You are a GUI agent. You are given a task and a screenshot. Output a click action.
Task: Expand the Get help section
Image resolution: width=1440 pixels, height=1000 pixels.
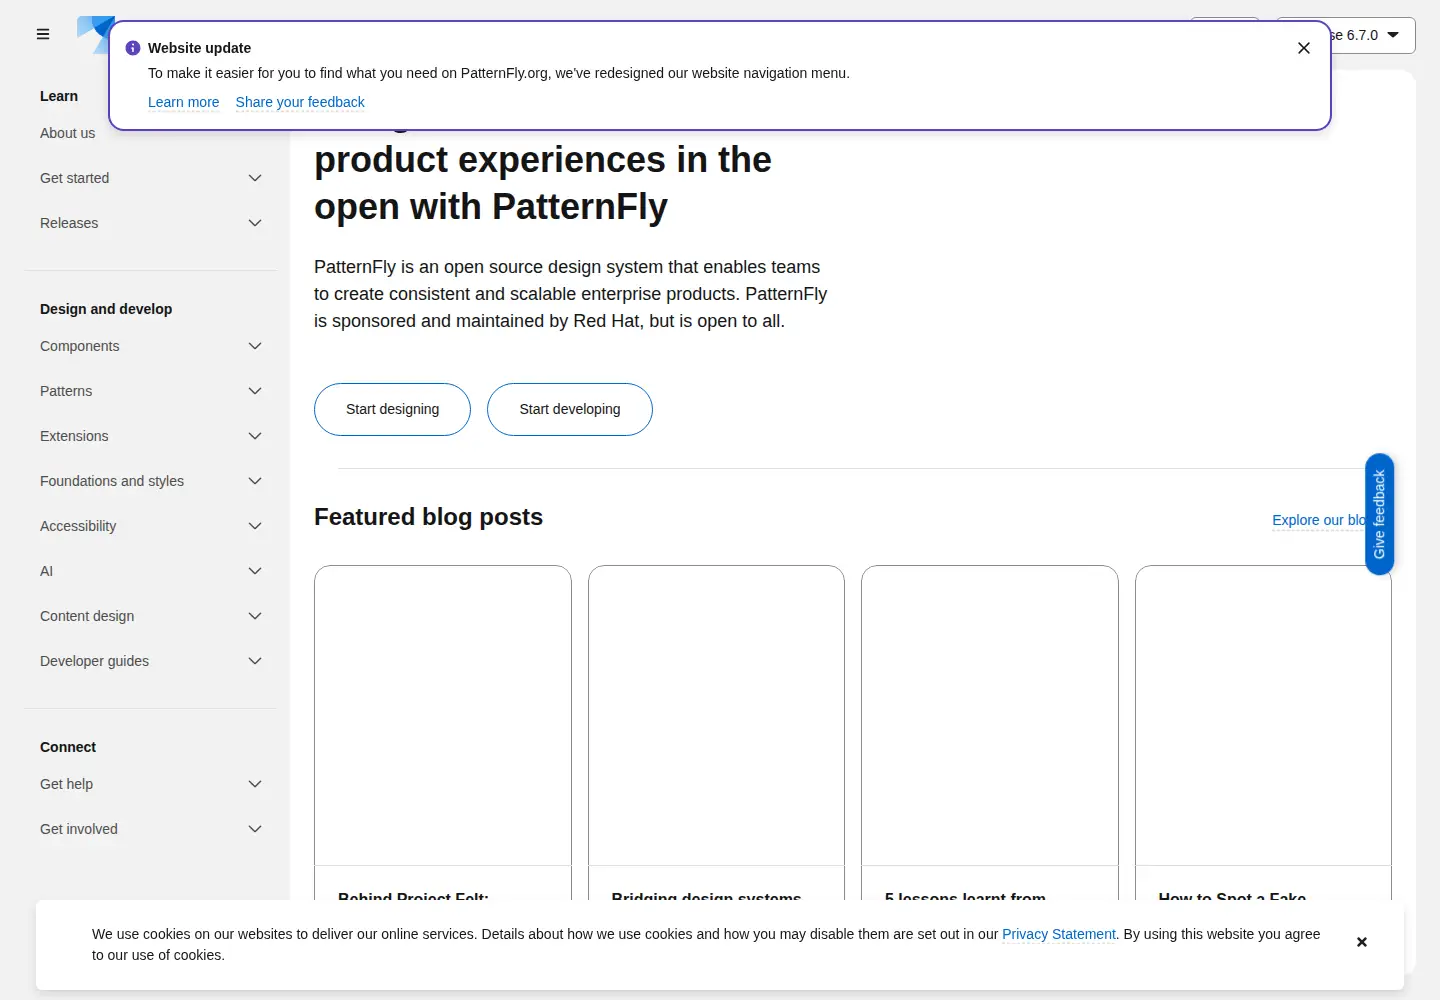(150, 784)
